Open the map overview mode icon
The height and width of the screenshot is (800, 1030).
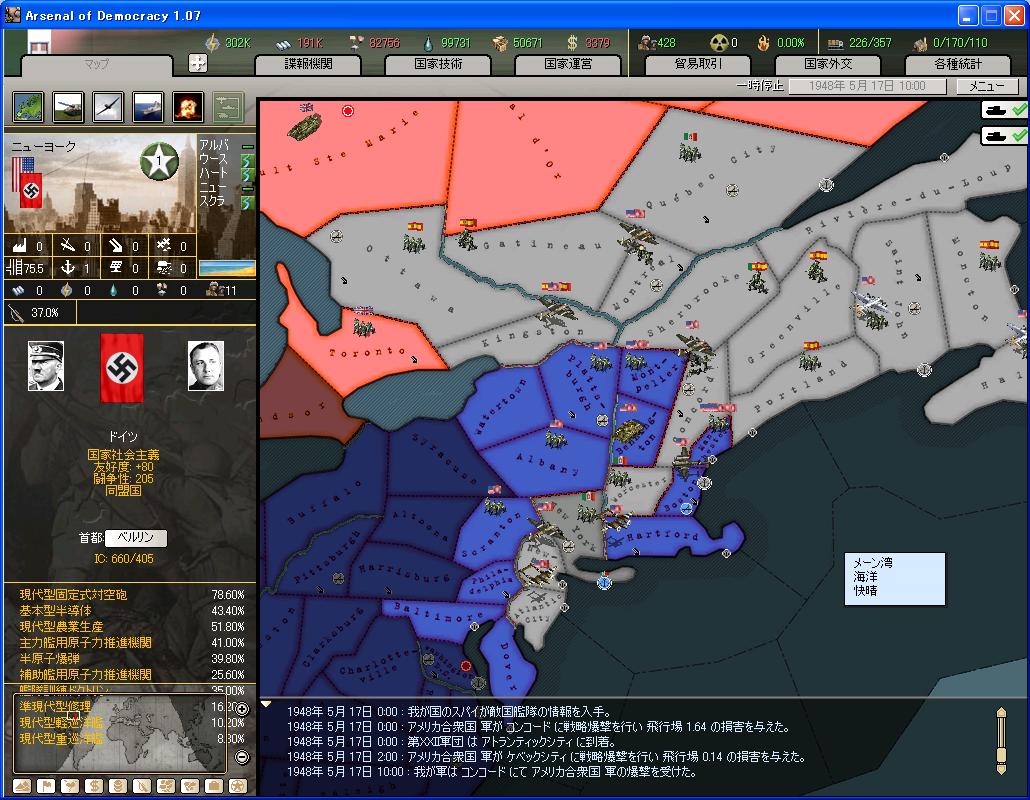28,106
